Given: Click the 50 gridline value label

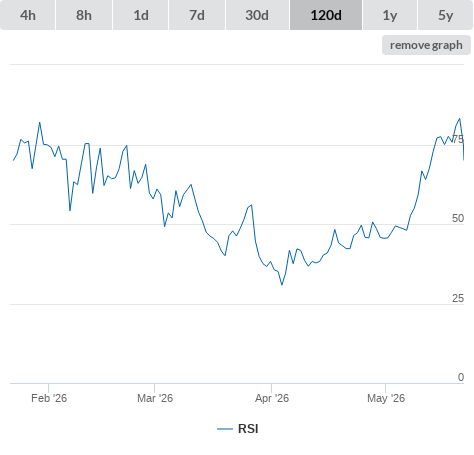Looking at the screenshot, I should click(458, 218).
